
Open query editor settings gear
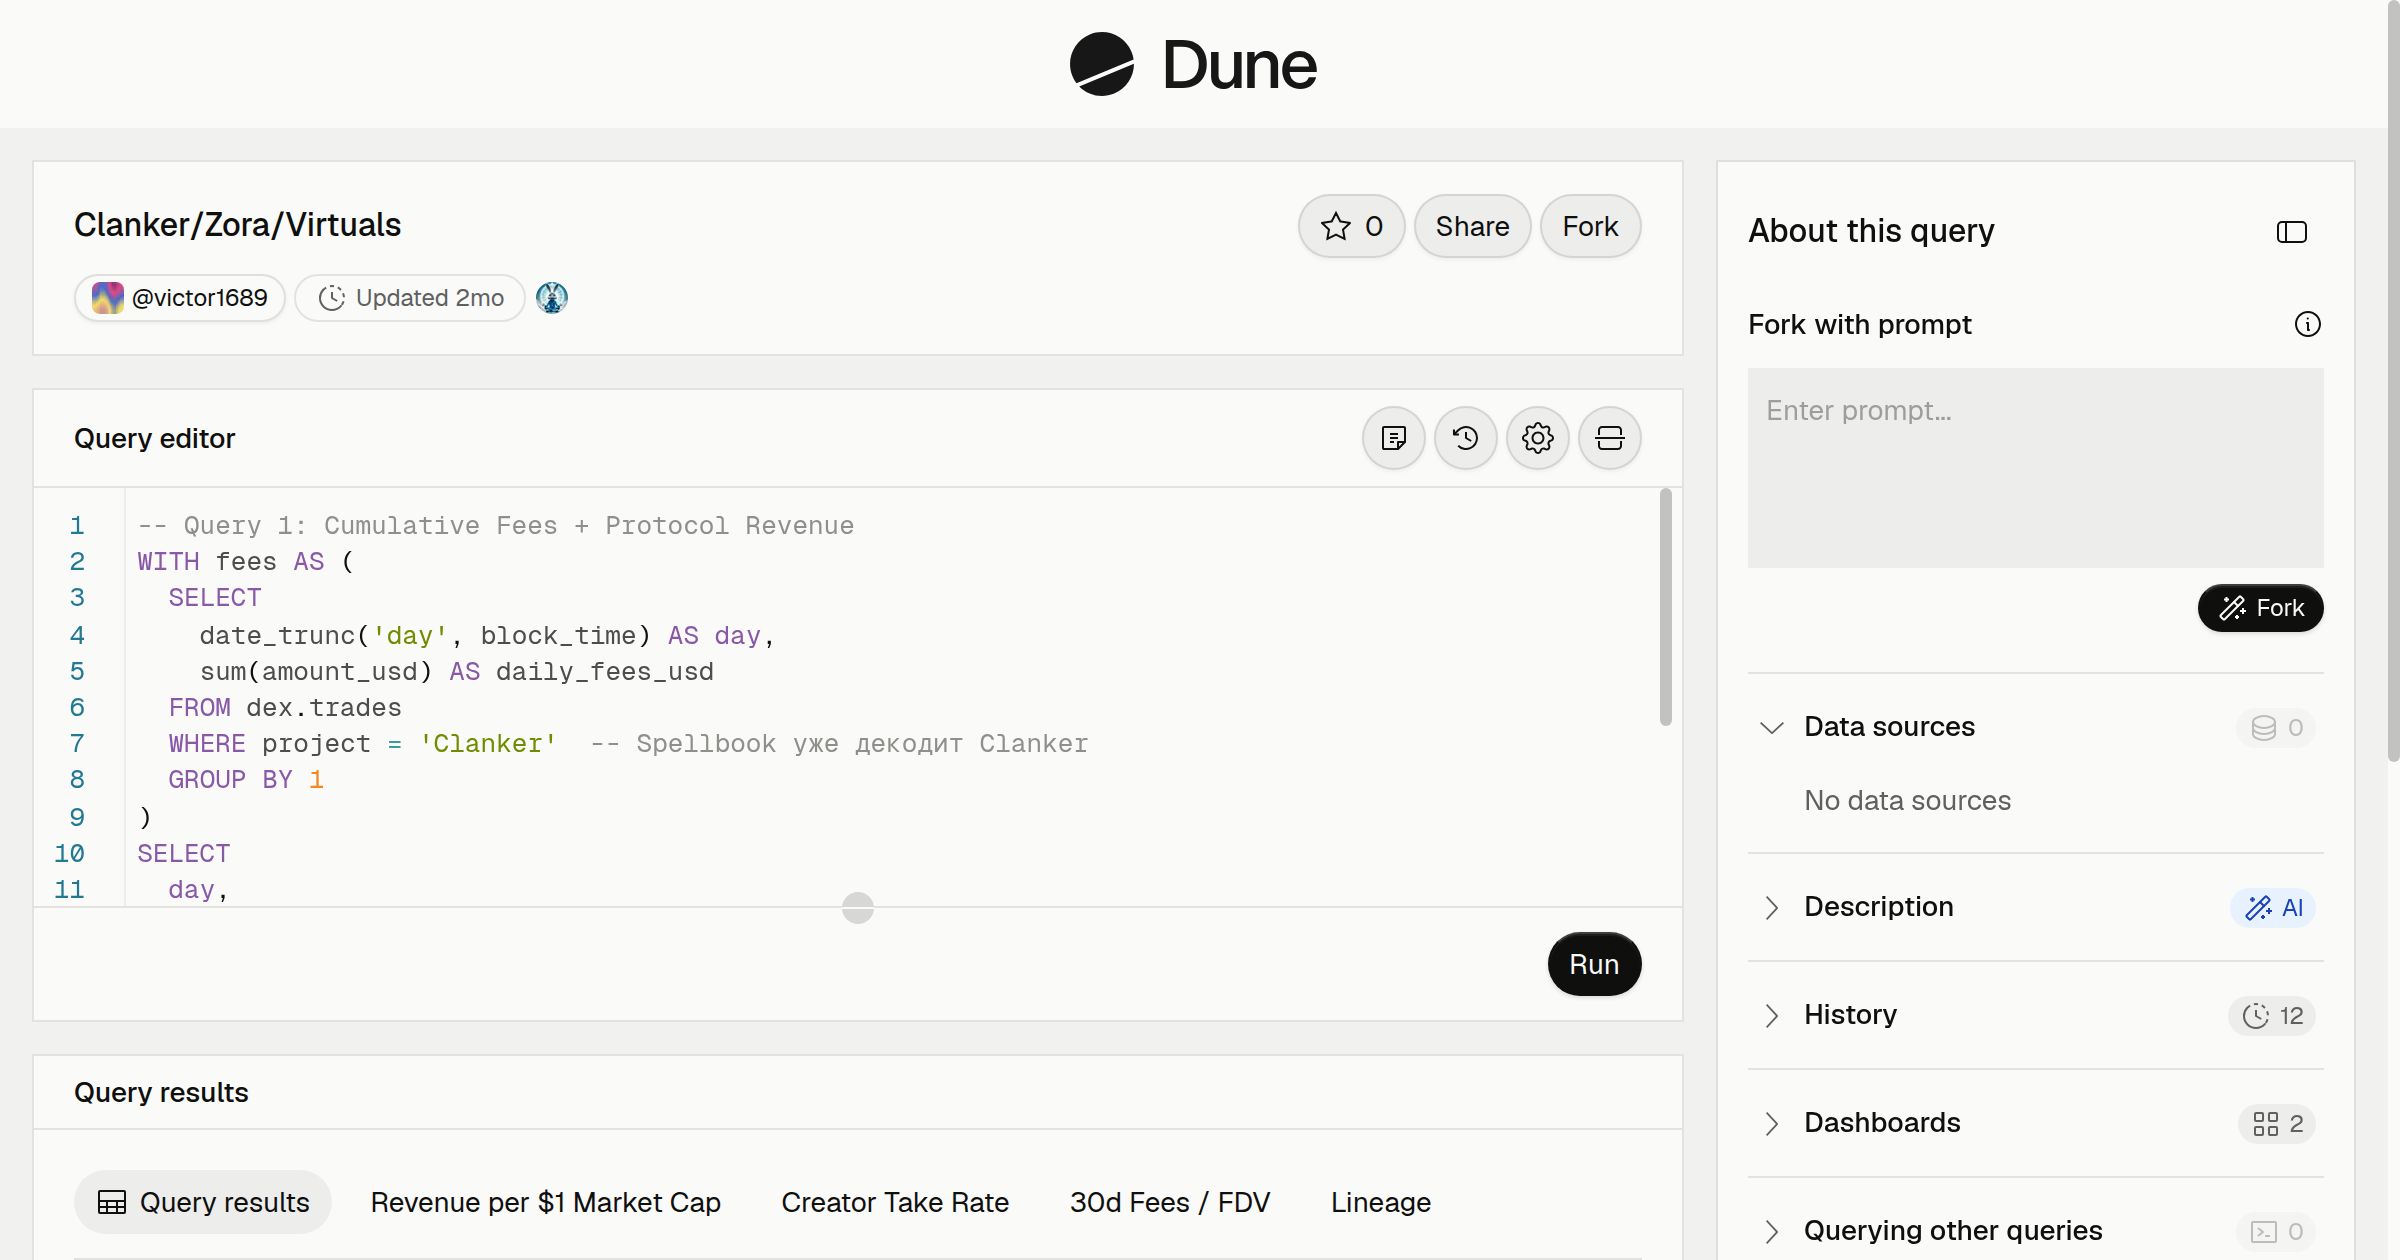click(1537, 438)
